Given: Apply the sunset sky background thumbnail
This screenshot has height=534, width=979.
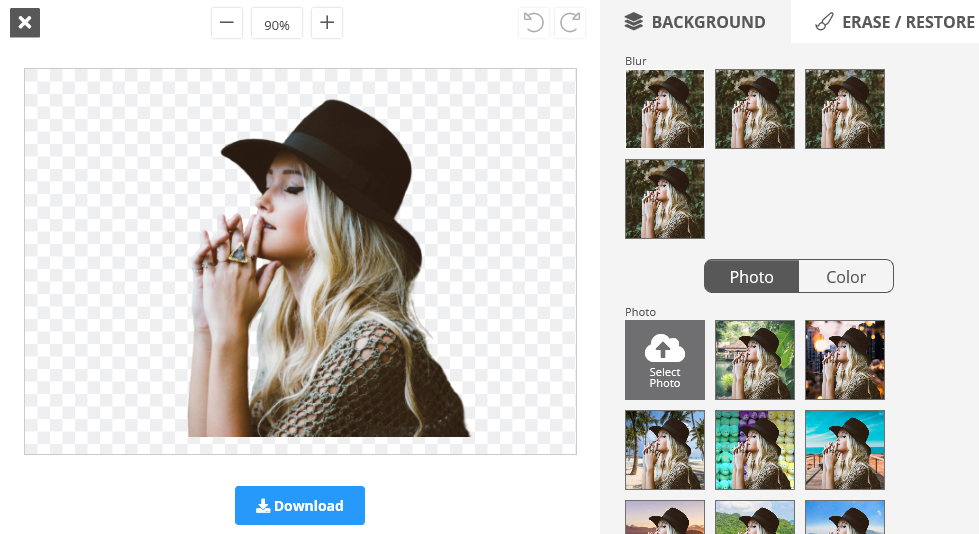Looking at the screenshot, I should tap(665, 517).
